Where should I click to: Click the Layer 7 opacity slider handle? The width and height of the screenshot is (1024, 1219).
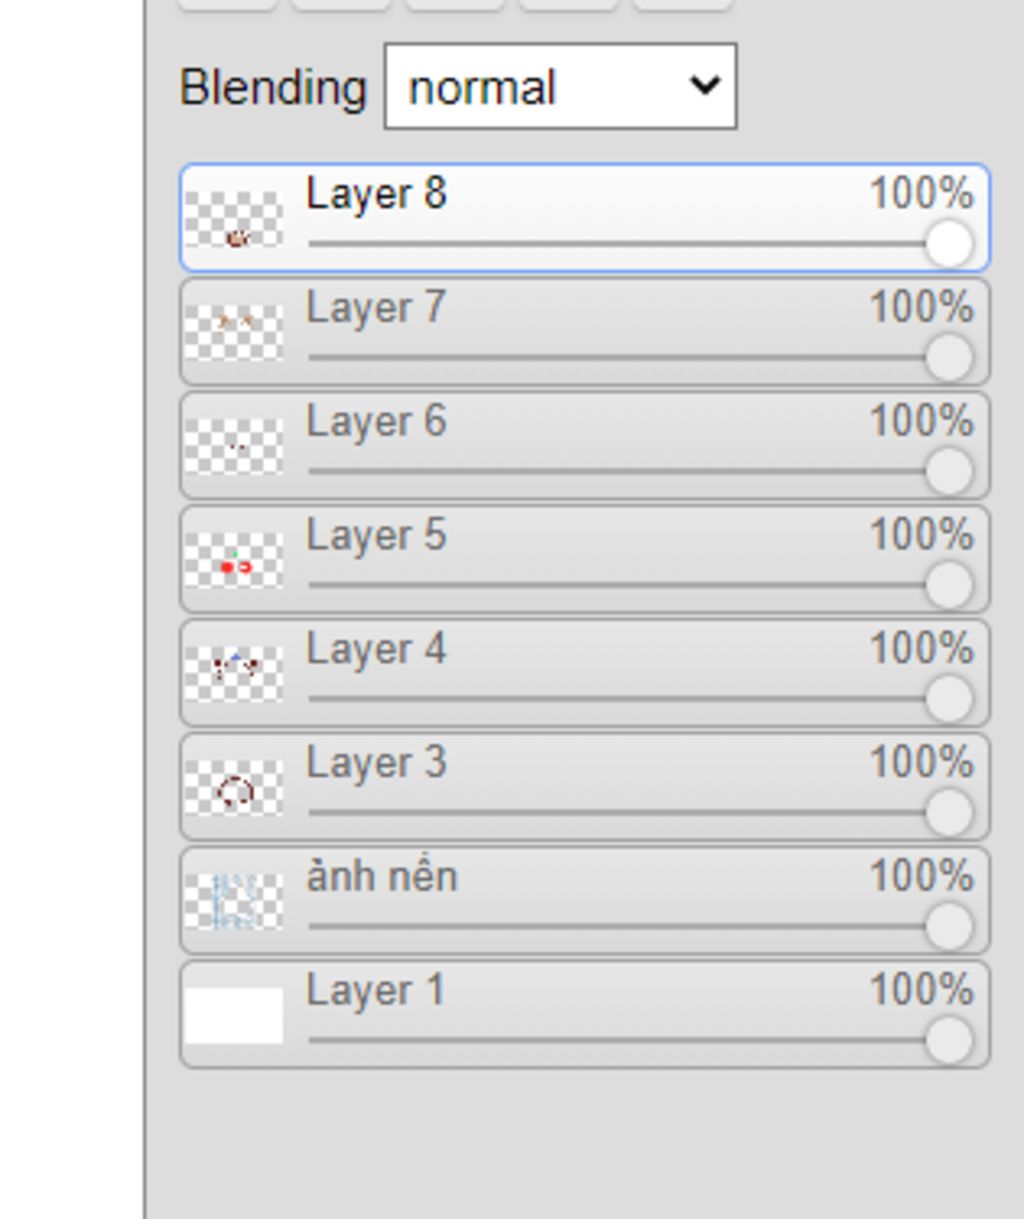pos(949,357)
